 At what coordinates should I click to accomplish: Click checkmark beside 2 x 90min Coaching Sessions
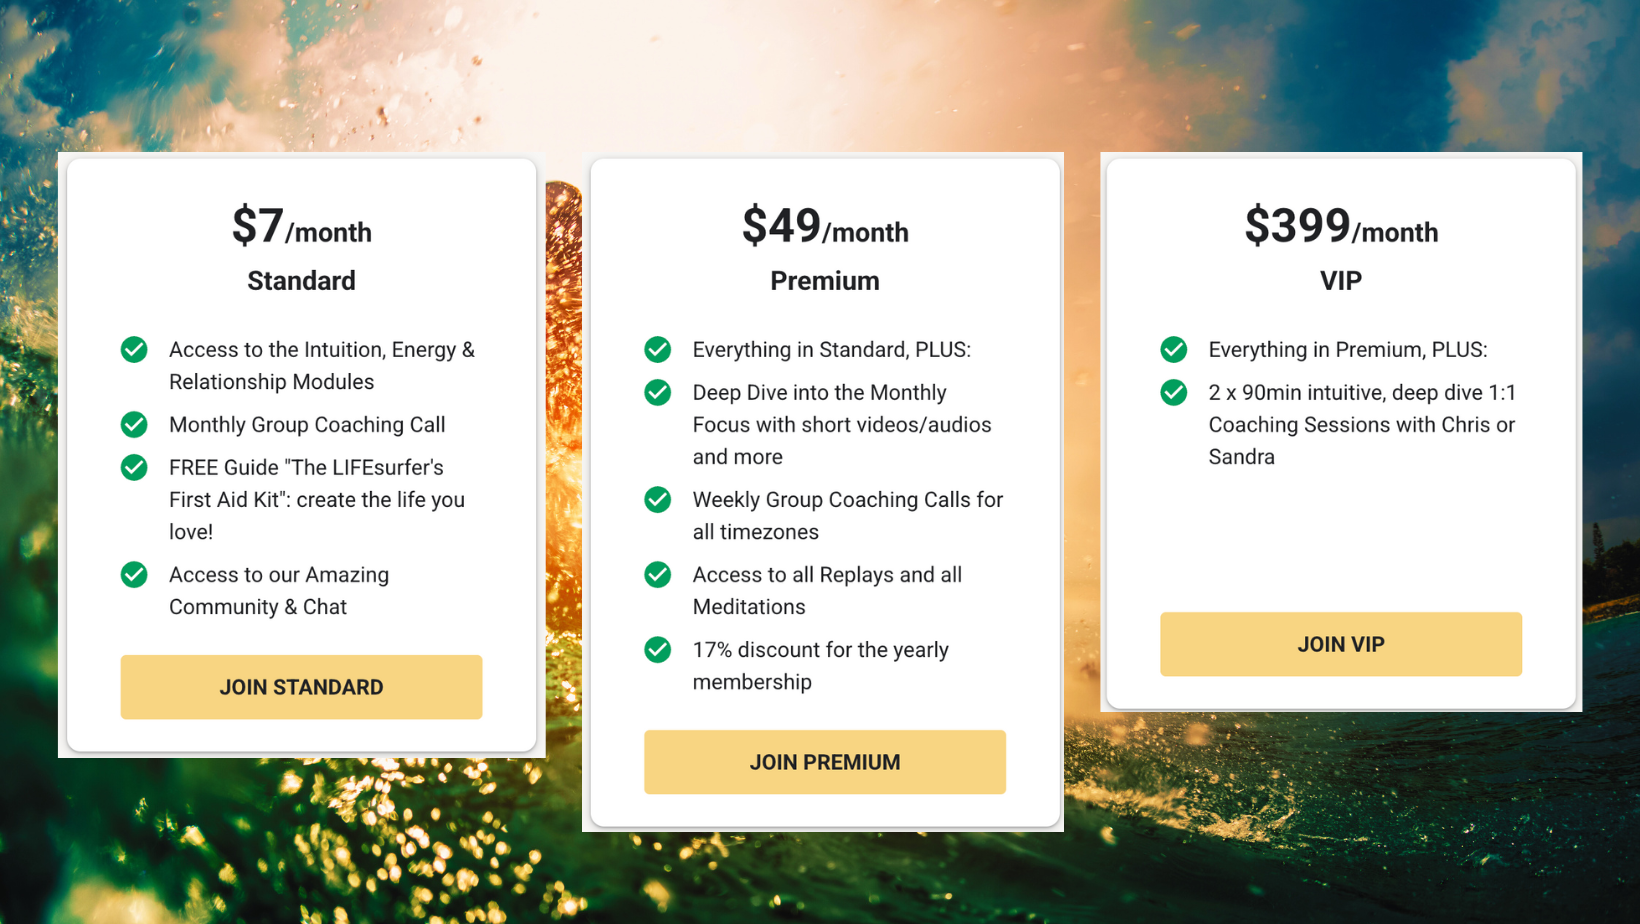(x=1174, y=393)
